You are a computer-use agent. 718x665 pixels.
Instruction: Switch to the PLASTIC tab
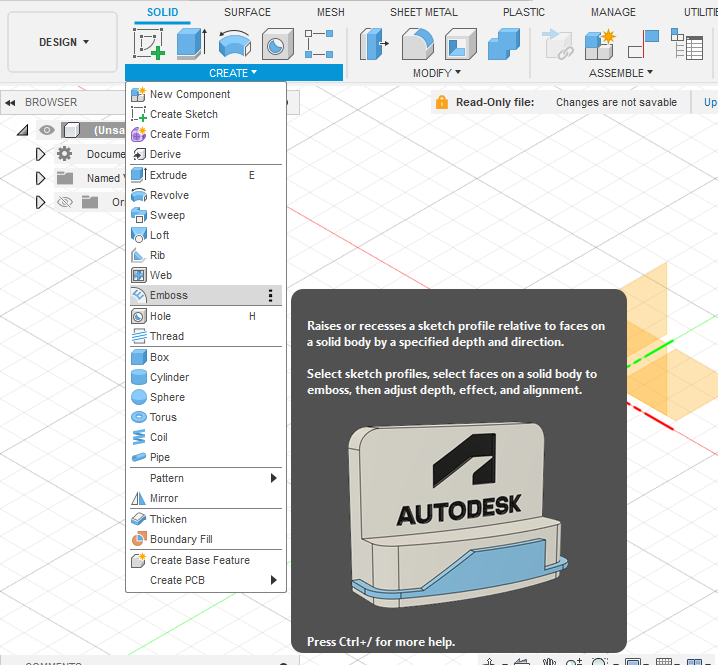[x=524, y=12]
